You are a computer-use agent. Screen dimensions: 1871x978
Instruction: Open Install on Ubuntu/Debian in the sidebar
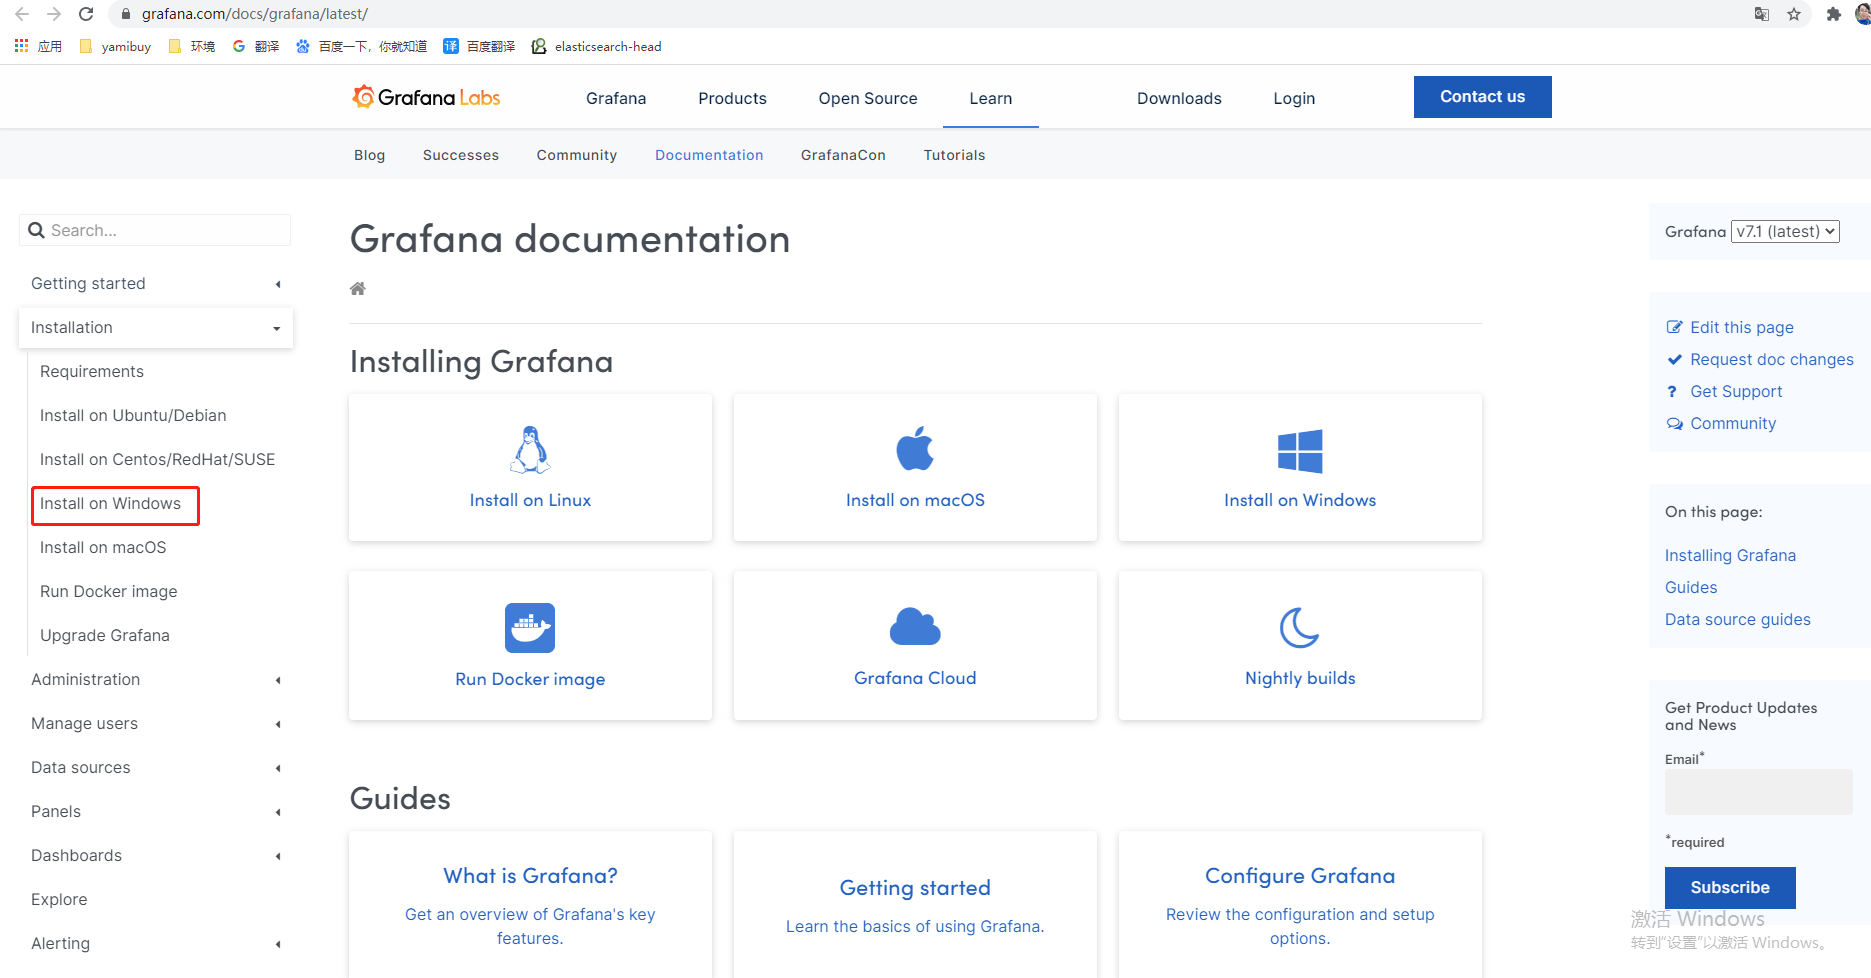pyautogui.click(x=133, y=416)
